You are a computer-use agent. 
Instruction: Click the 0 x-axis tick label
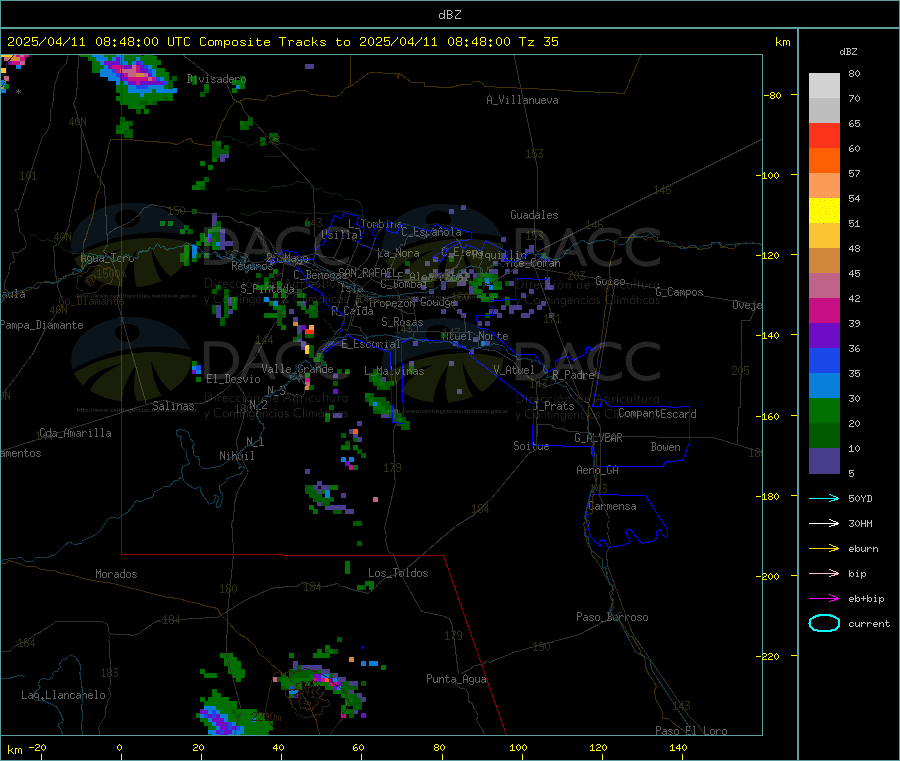[x=119, y=747]
